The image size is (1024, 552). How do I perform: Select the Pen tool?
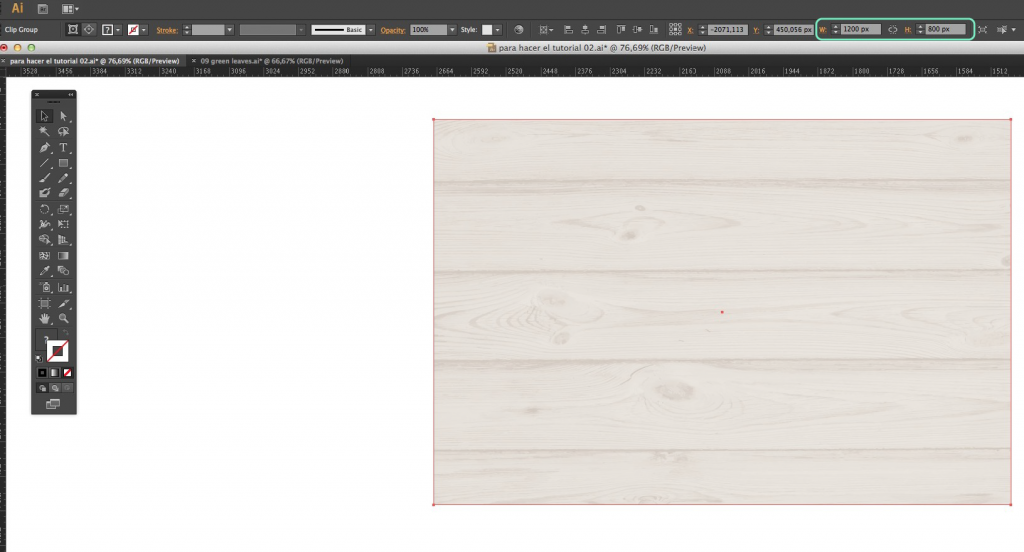point(45,147)
